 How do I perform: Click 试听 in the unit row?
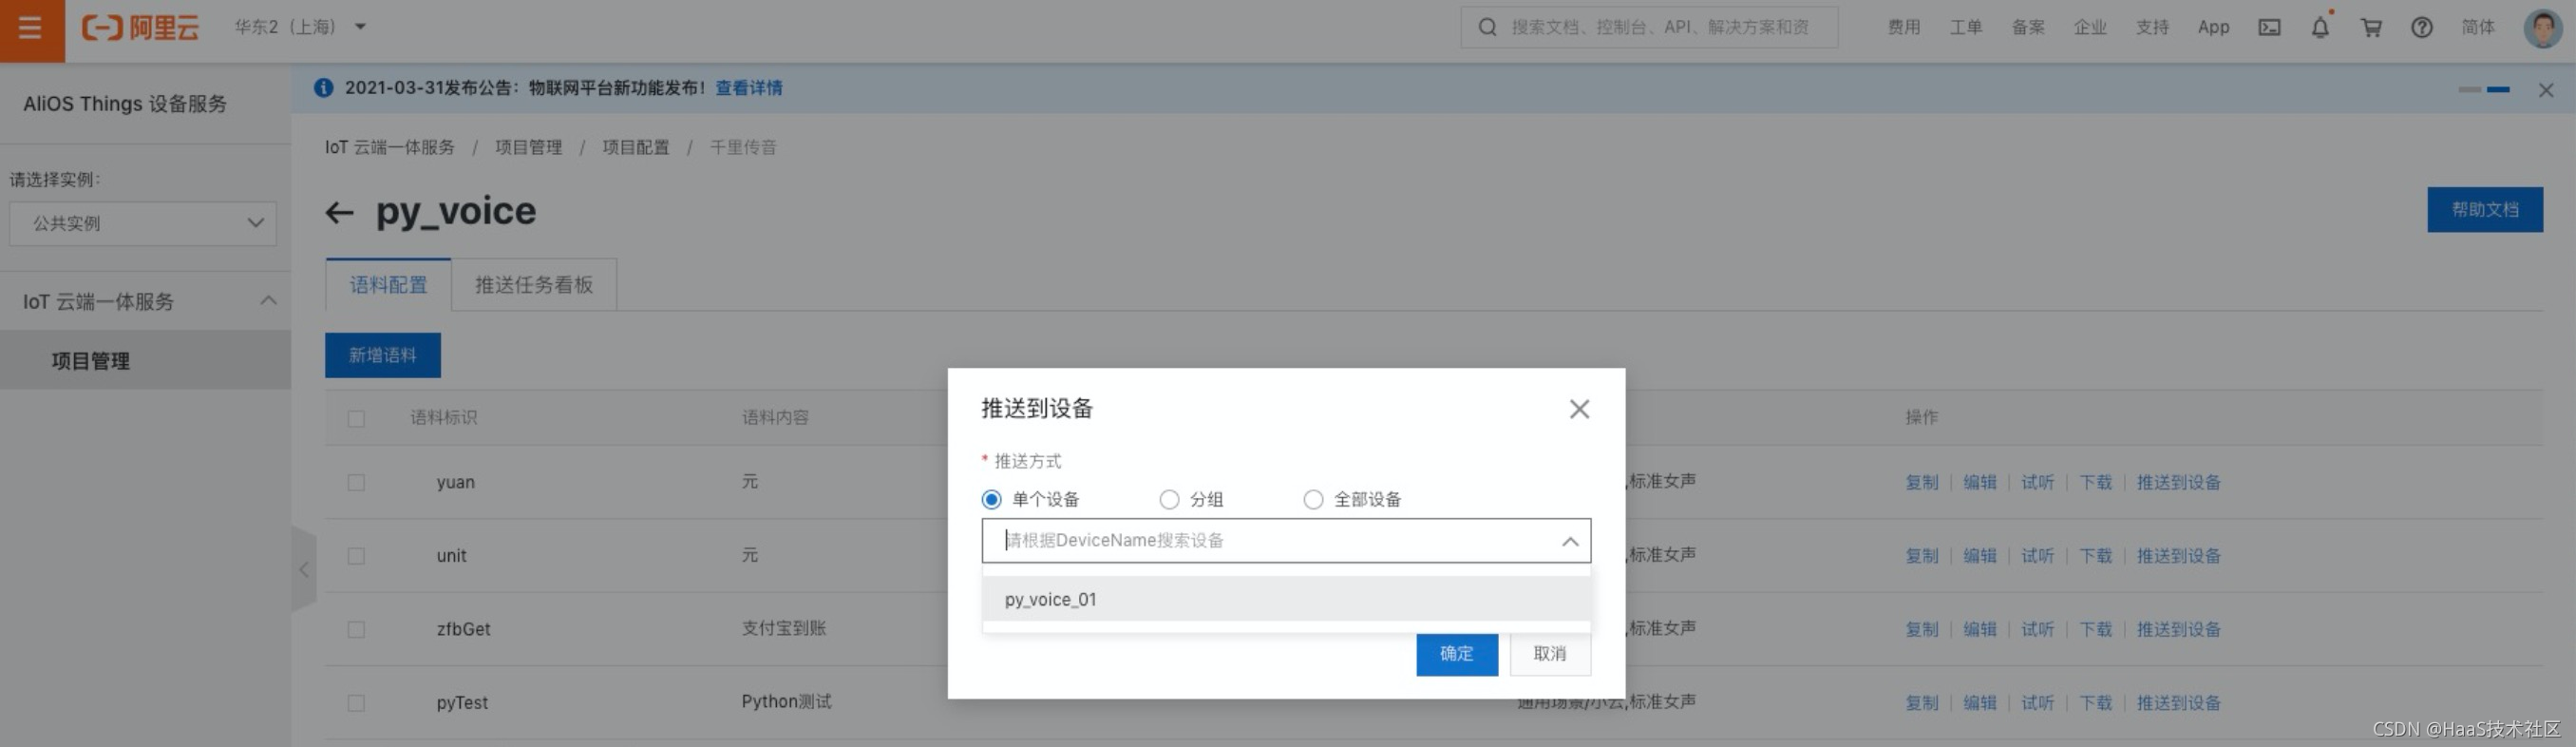click(x=2037, y=556)
